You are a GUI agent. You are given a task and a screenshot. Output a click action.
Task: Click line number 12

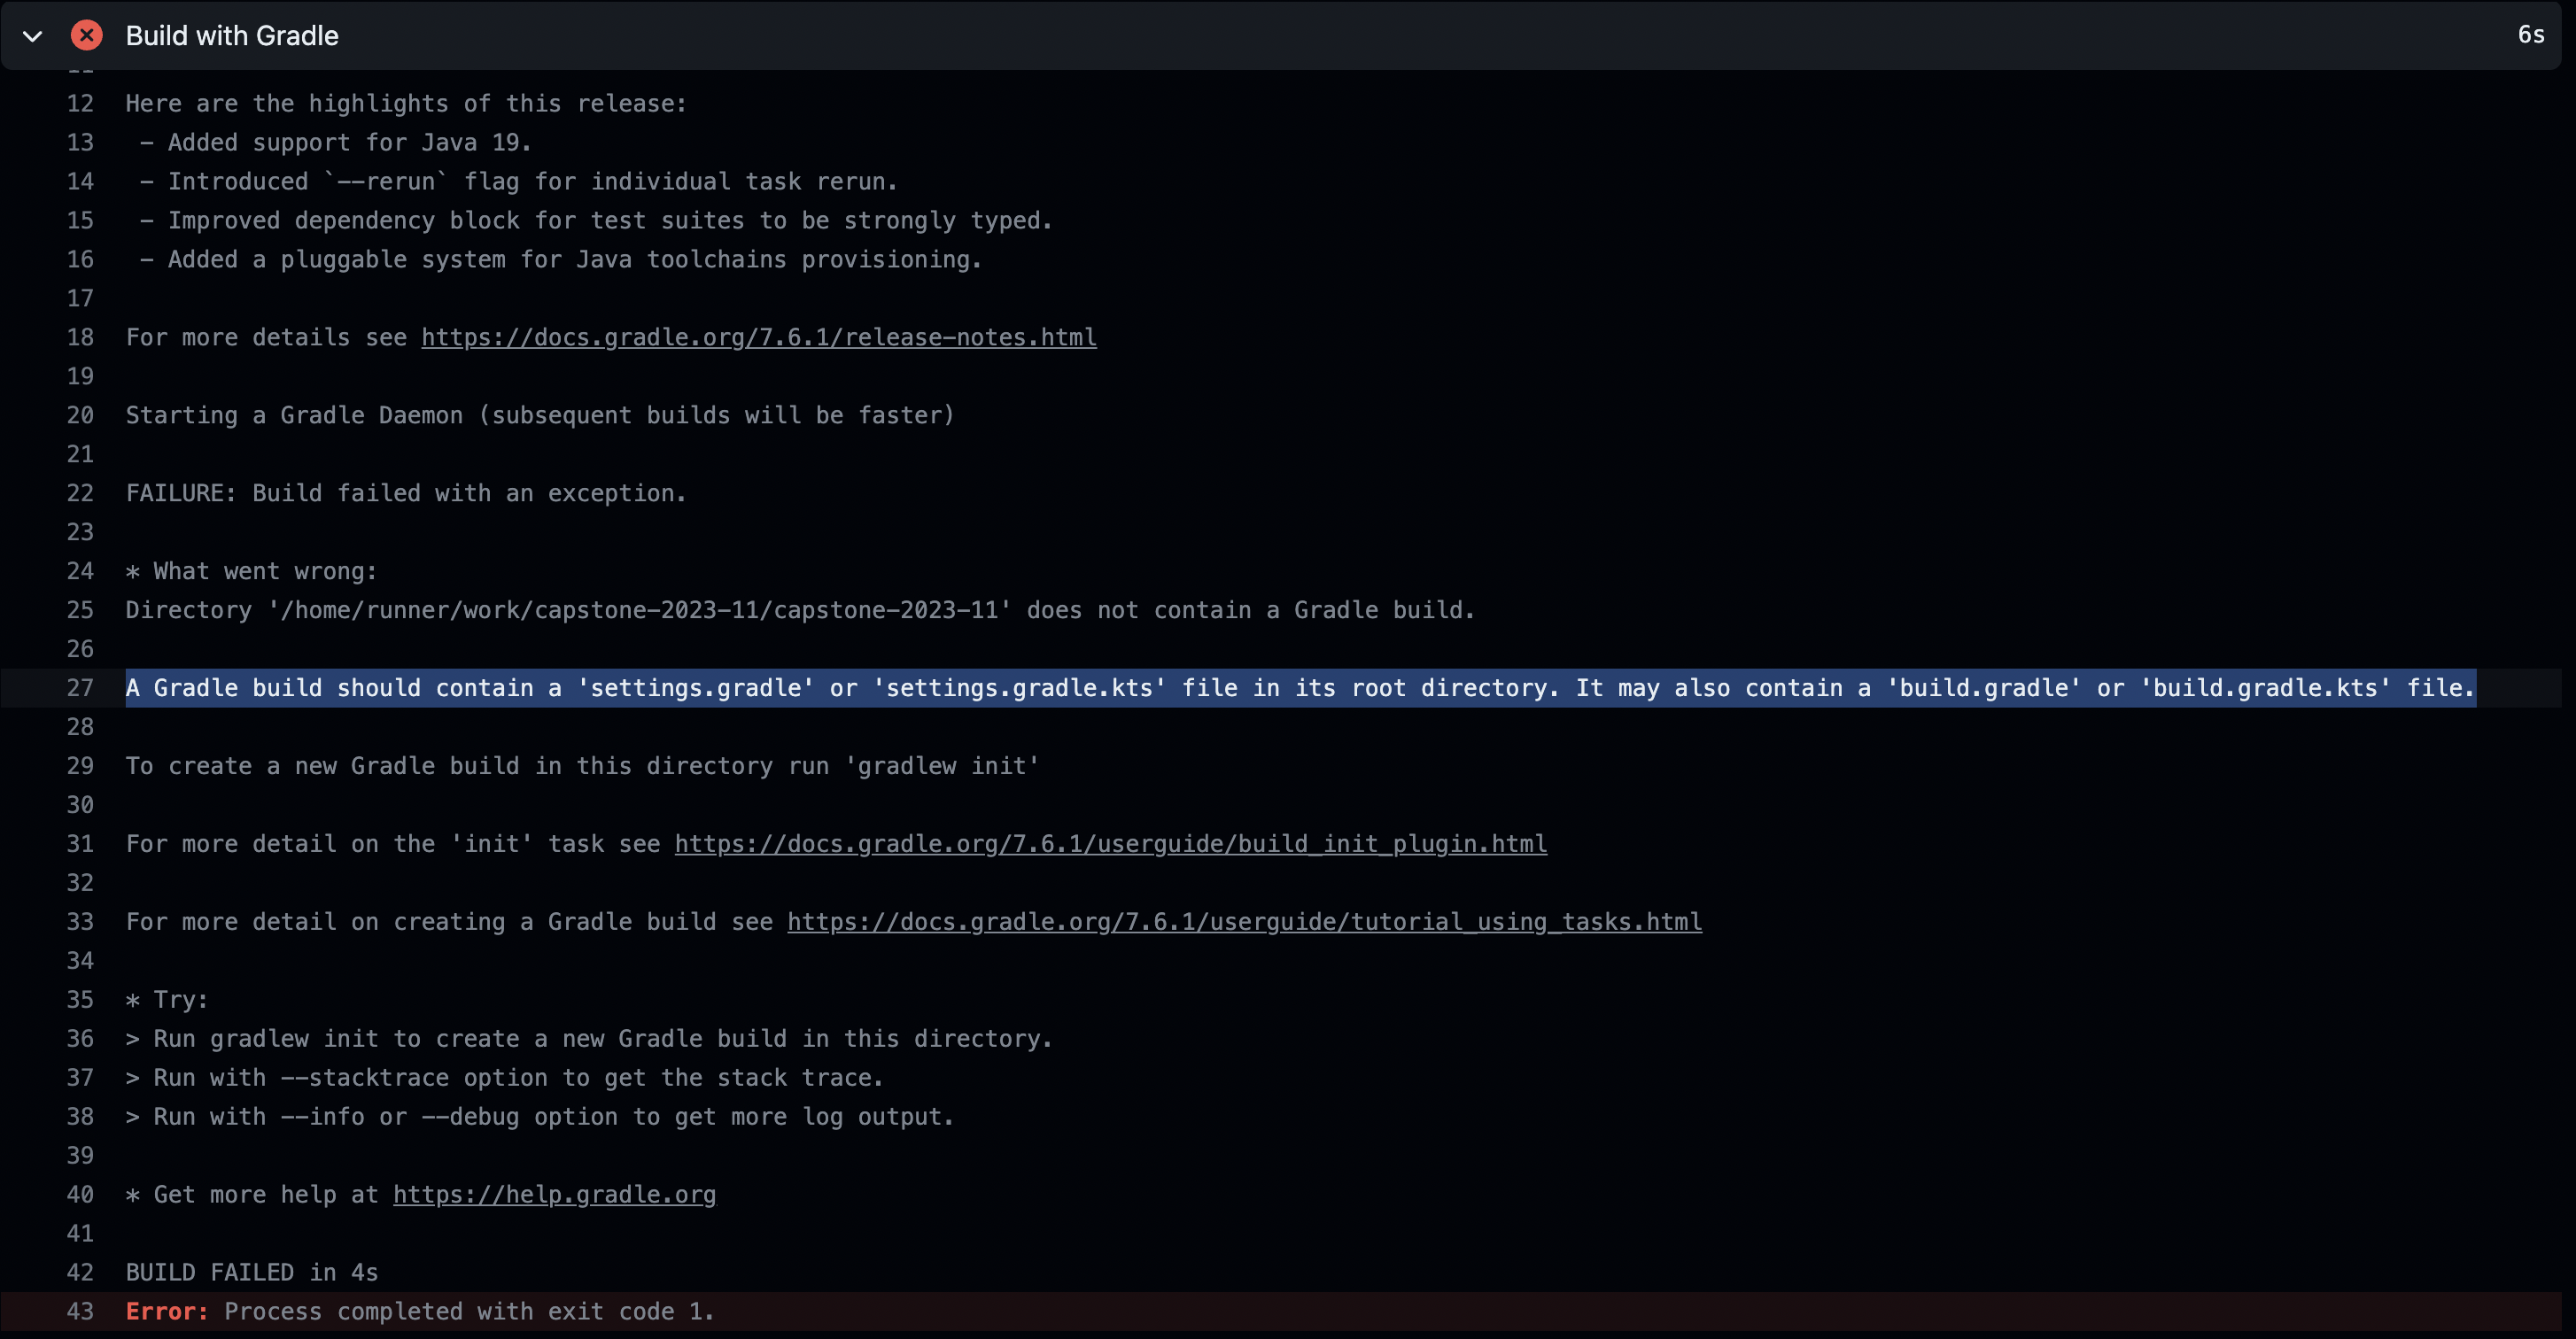pyautogui.click(x=80, y=104)
